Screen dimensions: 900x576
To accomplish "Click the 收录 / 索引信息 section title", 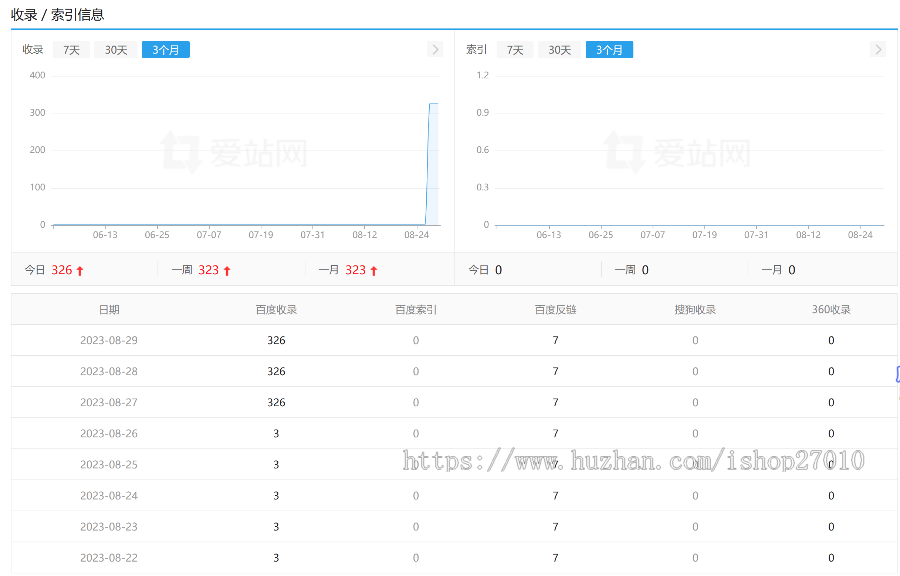I will click(57, 15).
